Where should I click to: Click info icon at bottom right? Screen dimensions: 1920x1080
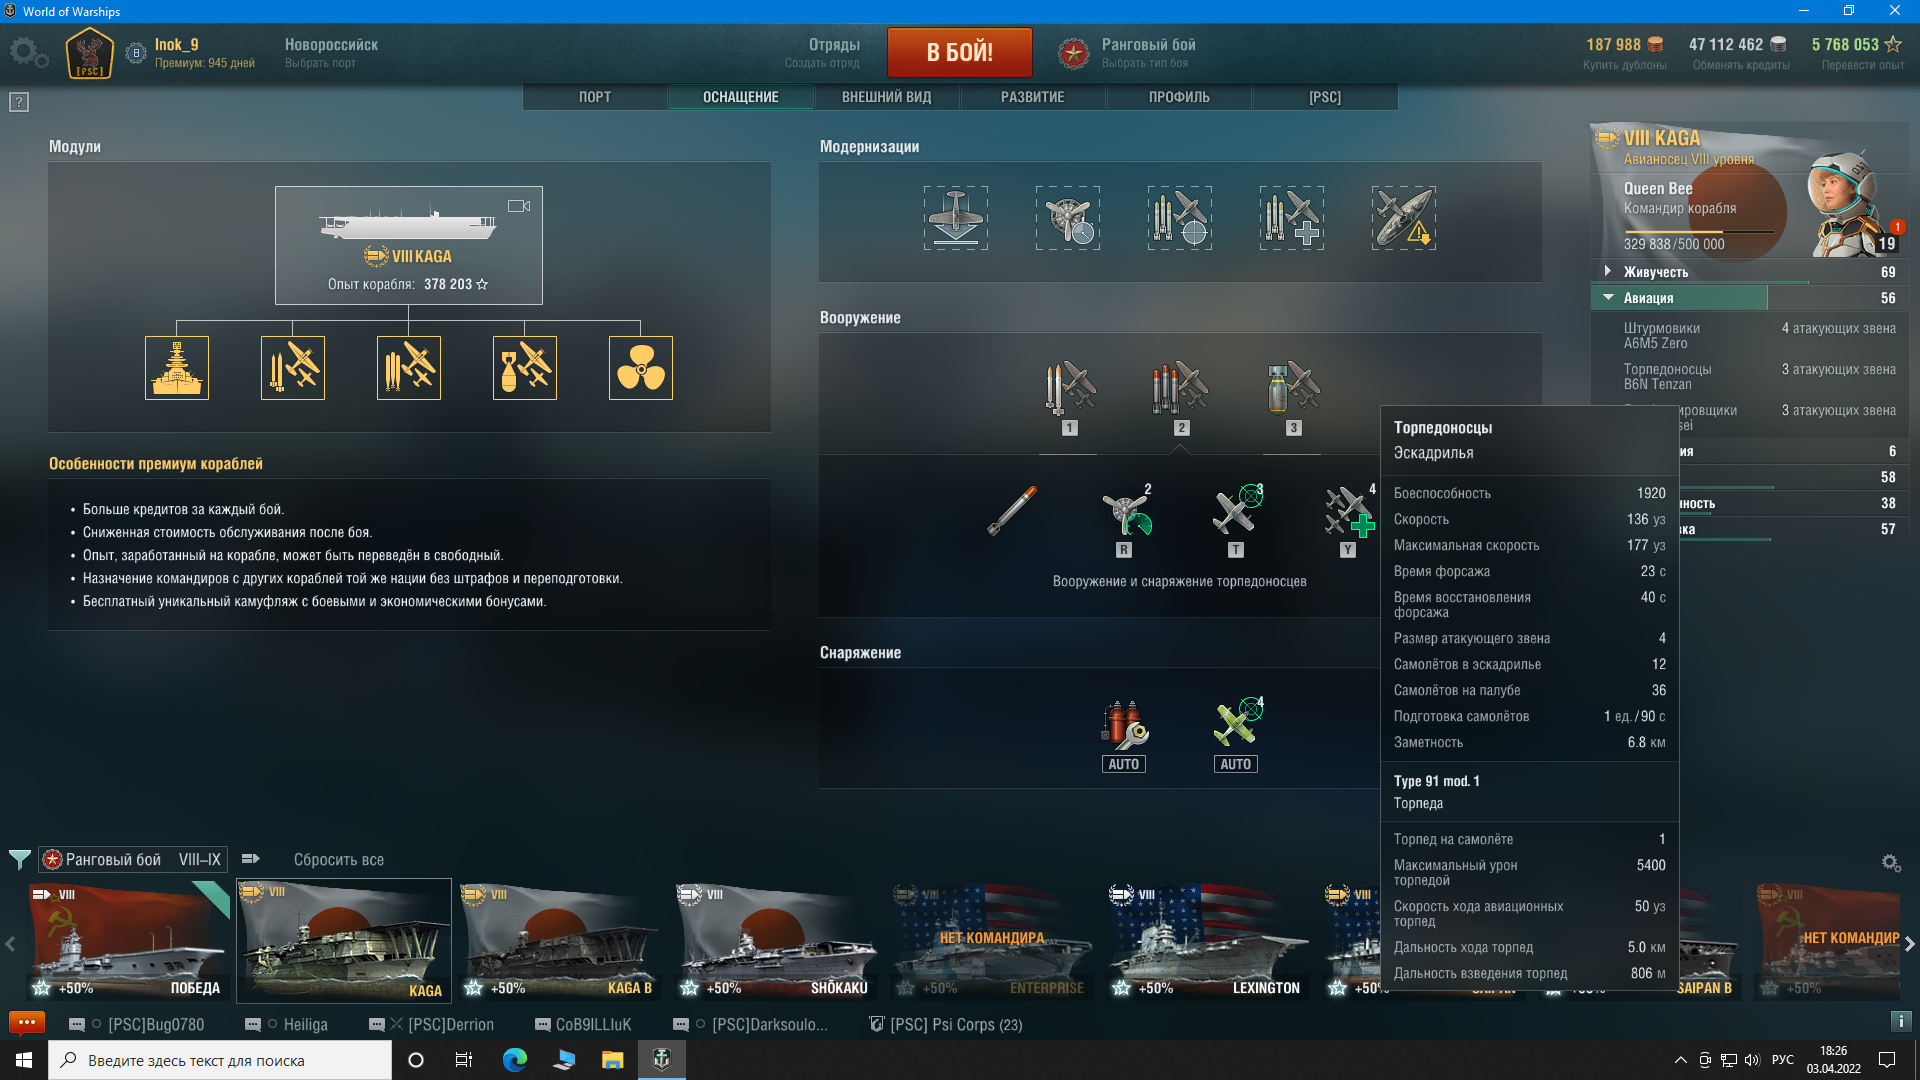1901,1021
